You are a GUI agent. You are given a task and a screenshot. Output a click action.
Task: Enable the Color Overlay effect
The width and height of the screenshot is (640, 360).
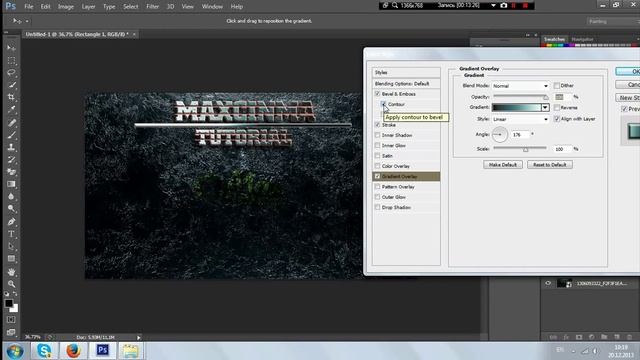click(x=378, y=166)
